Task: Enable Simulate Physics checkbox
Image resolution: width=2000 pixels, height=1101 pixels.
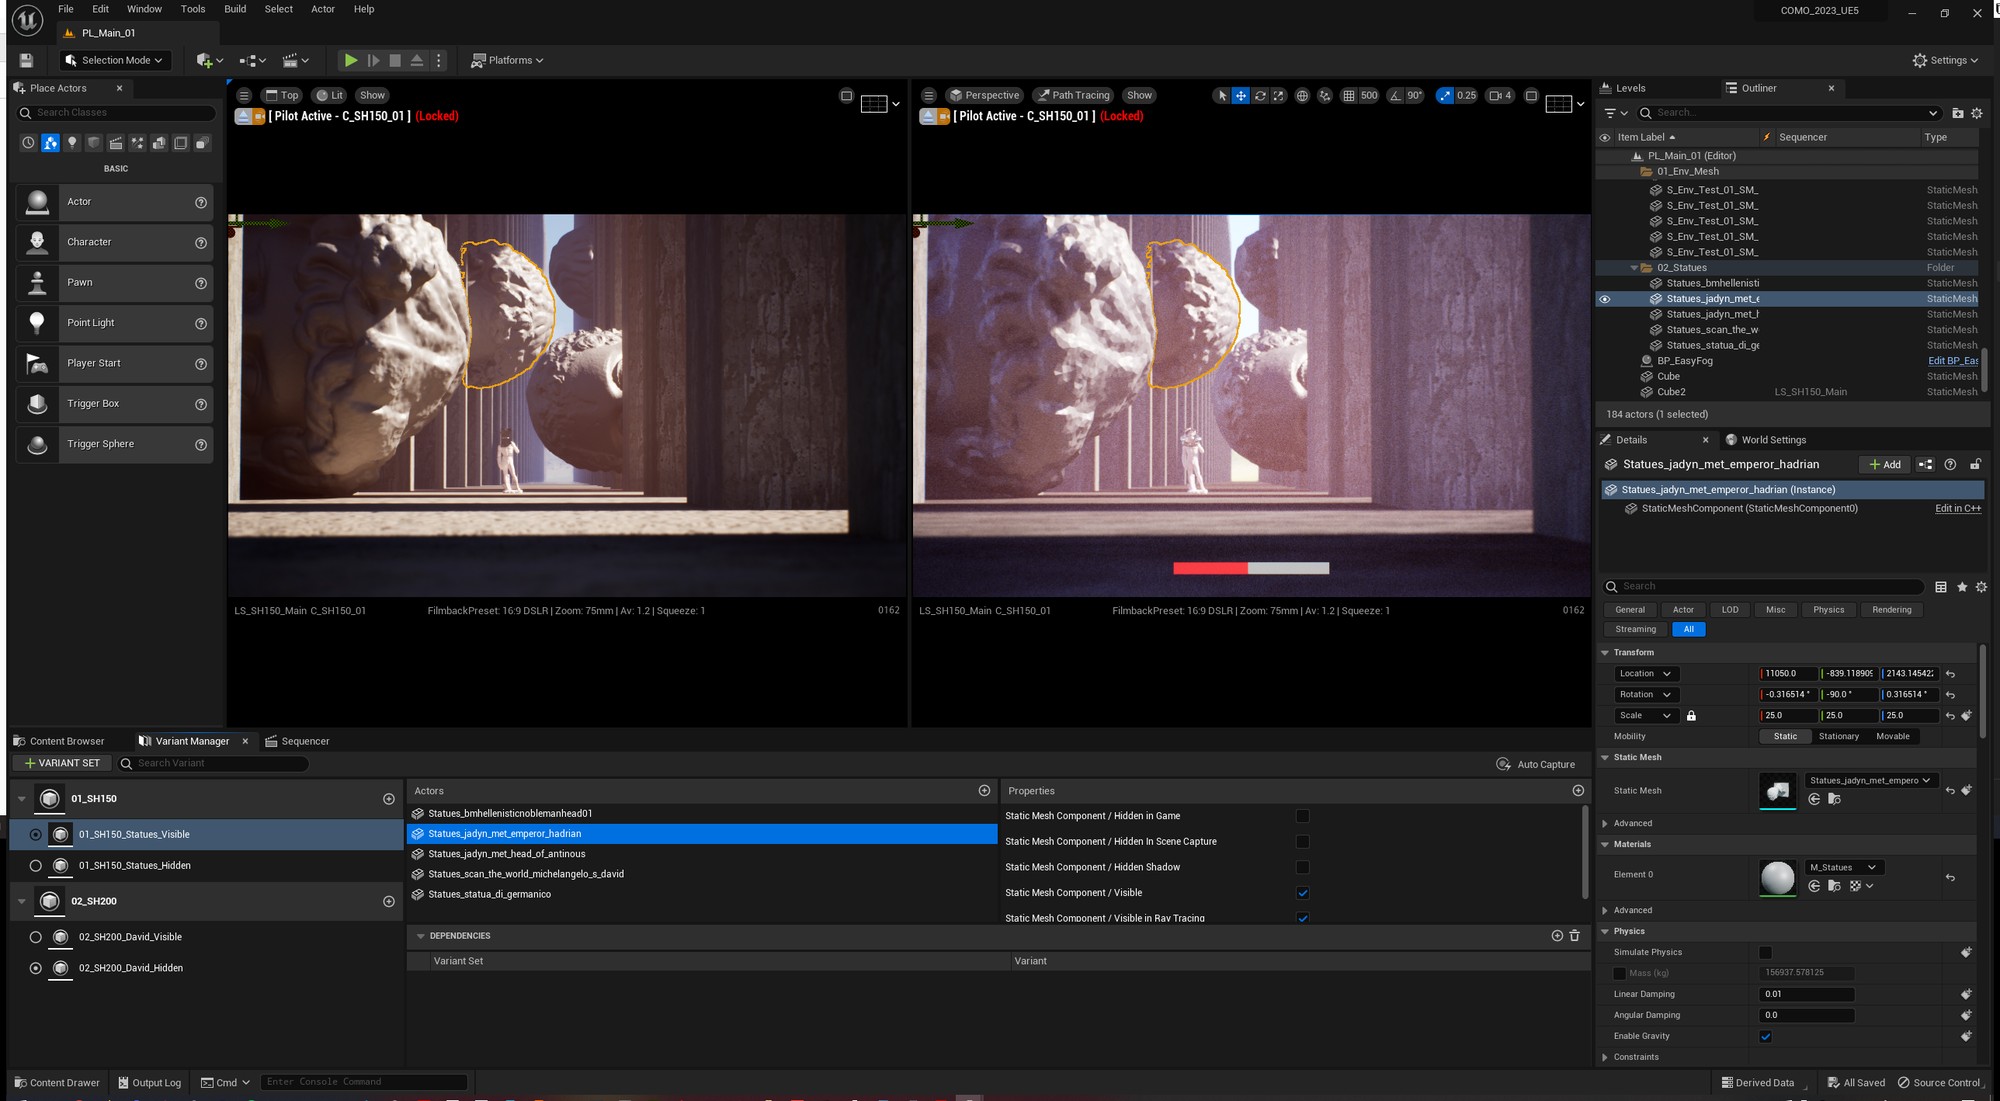Action: click(x=1765, y=953)
